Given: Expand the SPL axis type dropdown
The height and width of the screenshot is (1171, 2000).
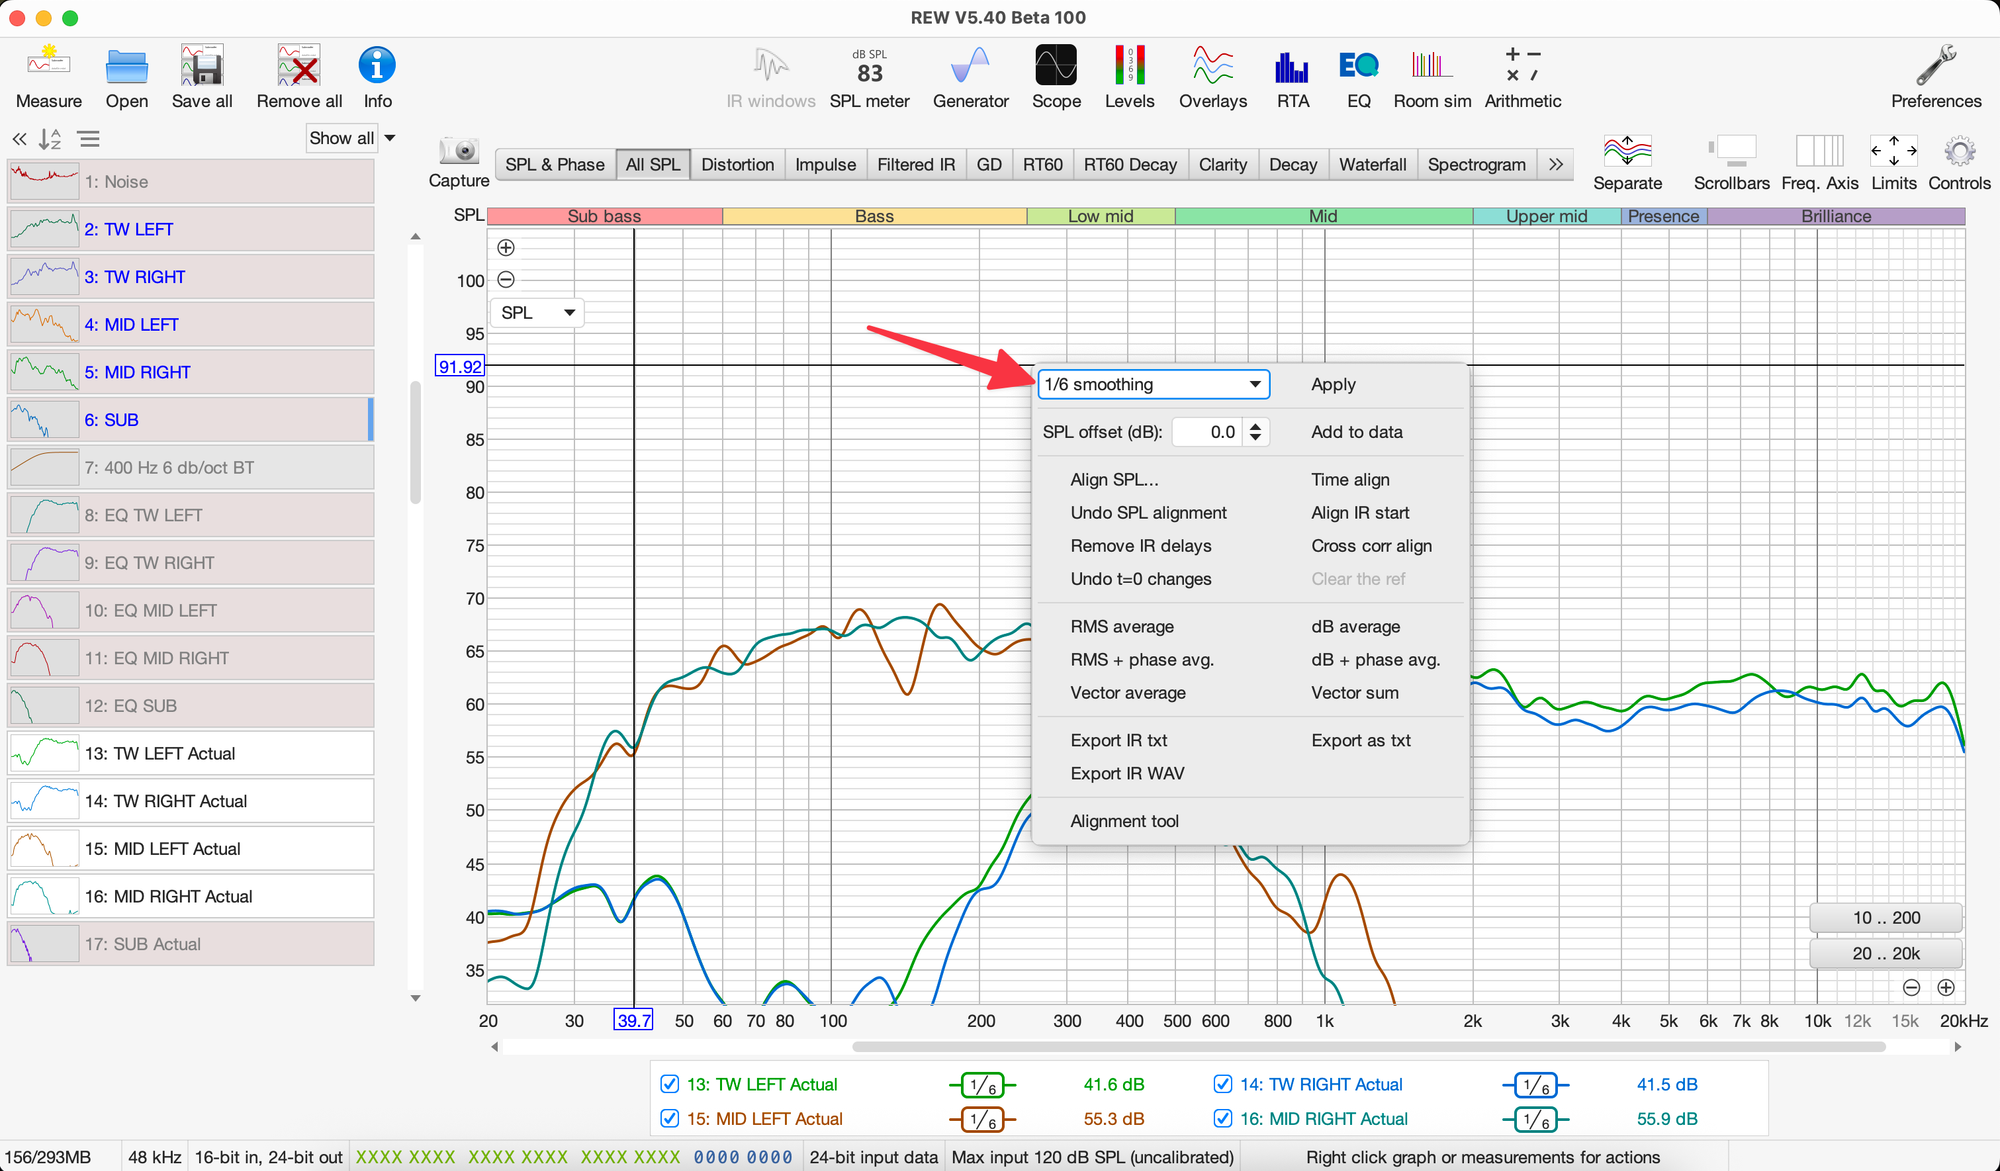Looking at the screenshot, I should (x=538, y=313).
